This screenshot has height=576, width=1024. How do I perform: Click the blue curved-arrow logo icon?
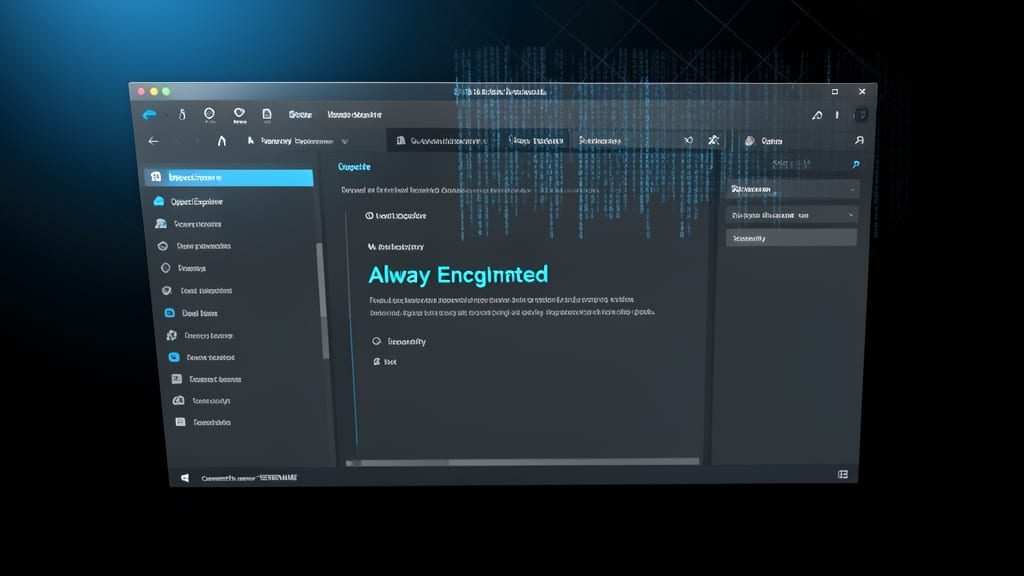pos(150,115)
